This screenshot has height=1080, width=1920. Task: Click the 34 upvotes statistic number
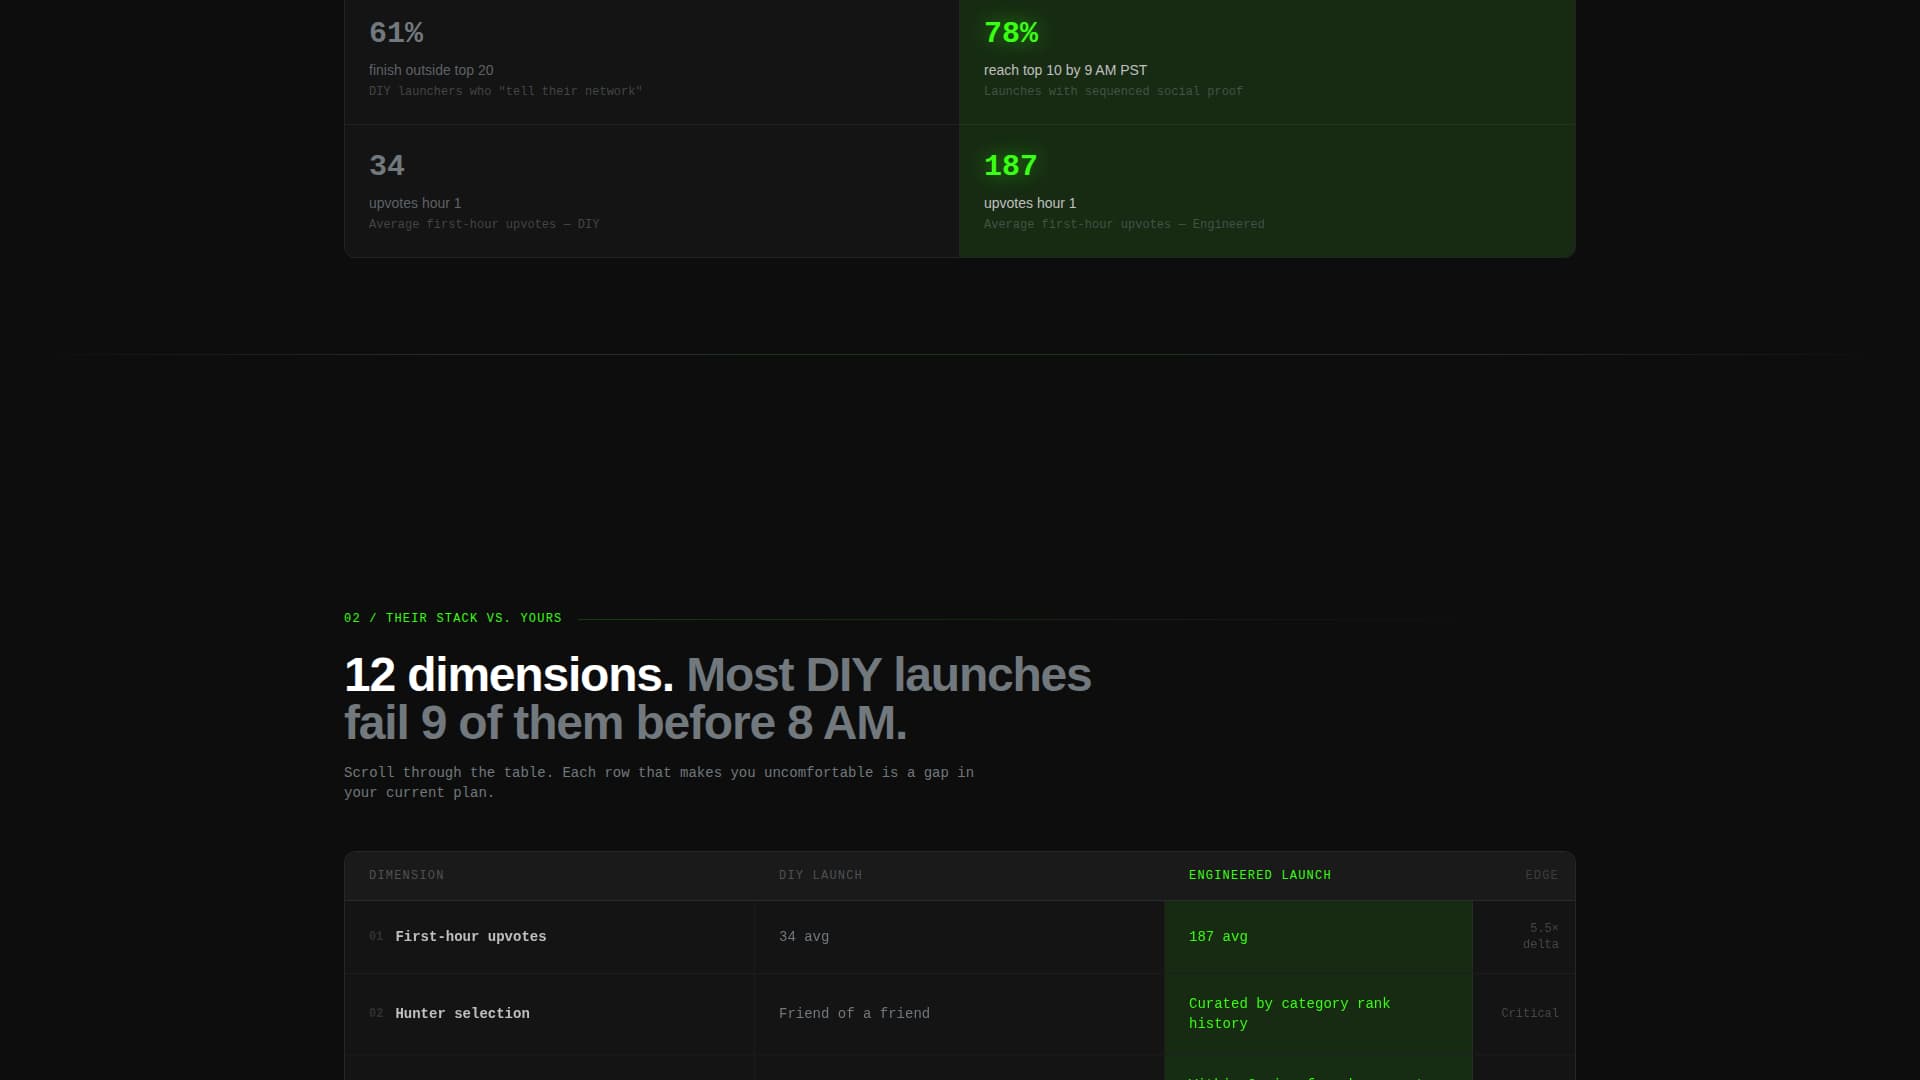pyautogui.click(x=387, y=166)
